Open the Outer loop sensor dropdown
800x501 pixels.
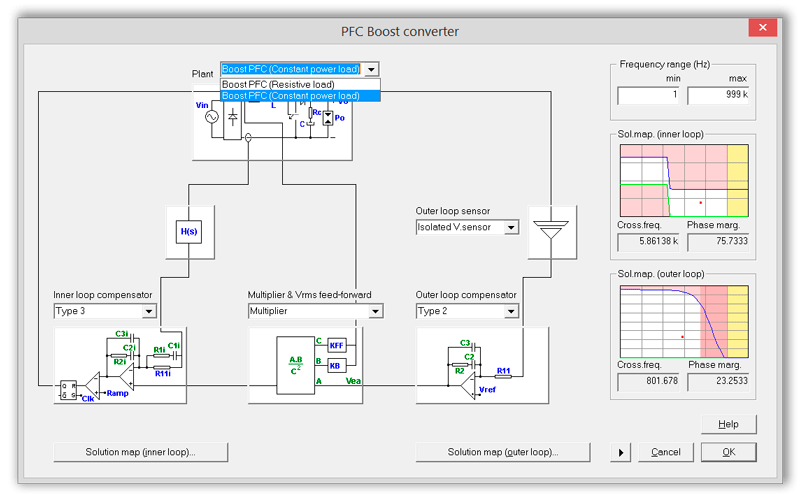[511, 227]
